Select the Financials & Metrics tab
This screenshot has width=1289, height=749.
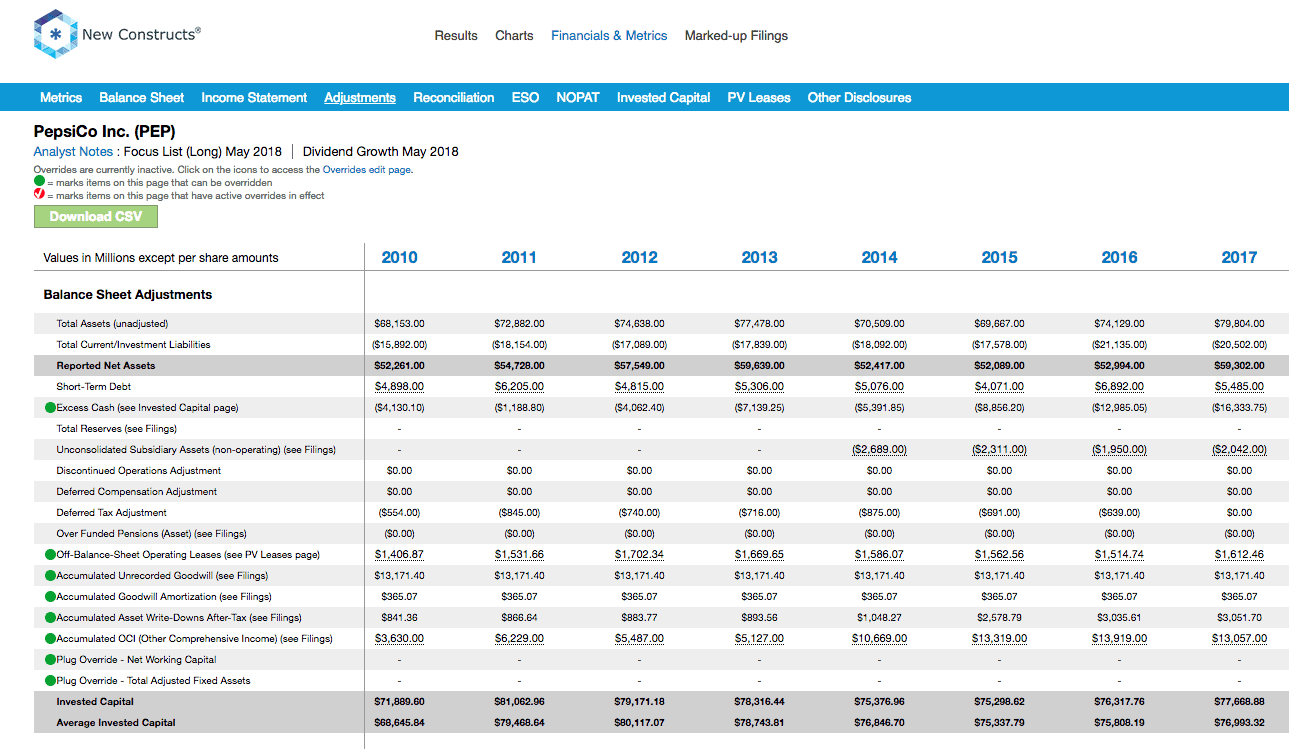[x=609, y=36]
